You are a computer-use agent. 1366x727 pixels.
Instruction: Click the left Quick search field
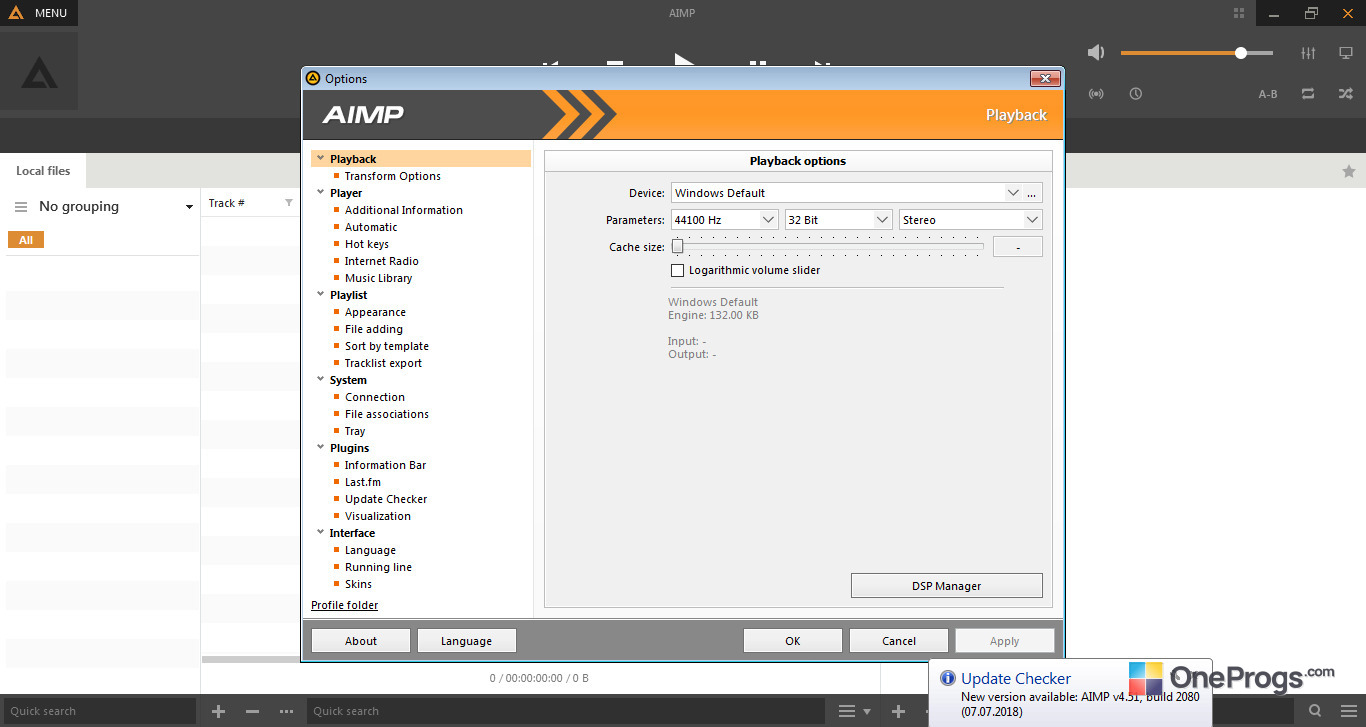[99, 711]
